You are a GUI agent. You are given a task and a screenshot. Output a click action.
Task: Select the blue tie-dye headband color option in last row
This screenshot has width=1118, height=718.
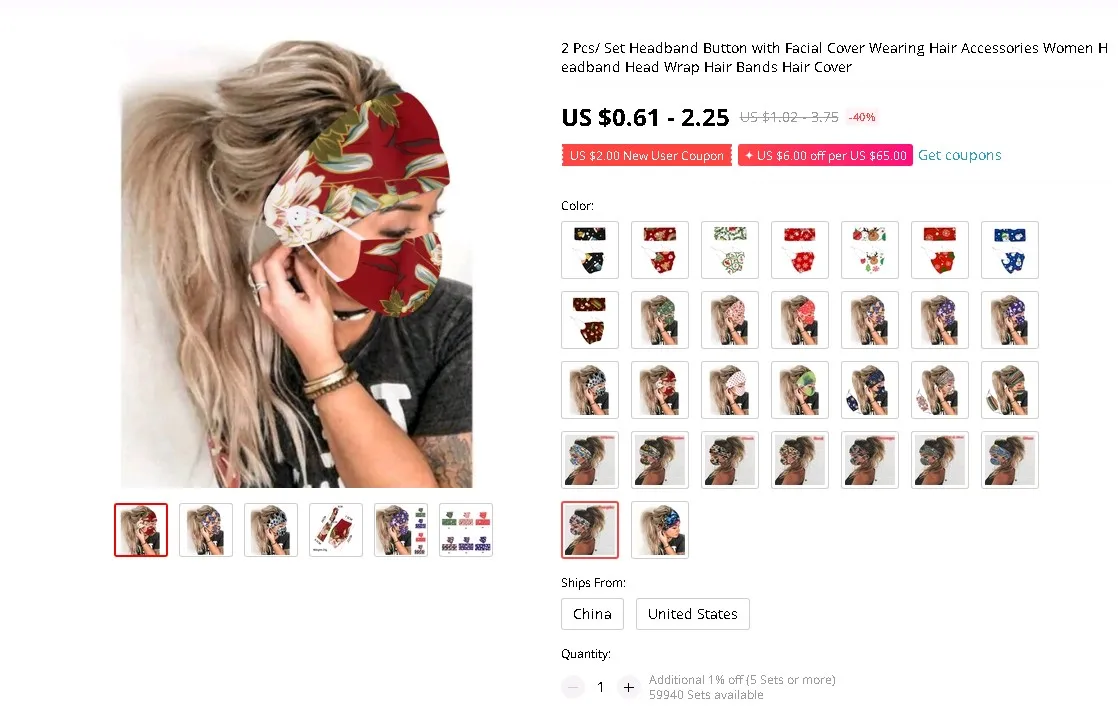point(660,530)
